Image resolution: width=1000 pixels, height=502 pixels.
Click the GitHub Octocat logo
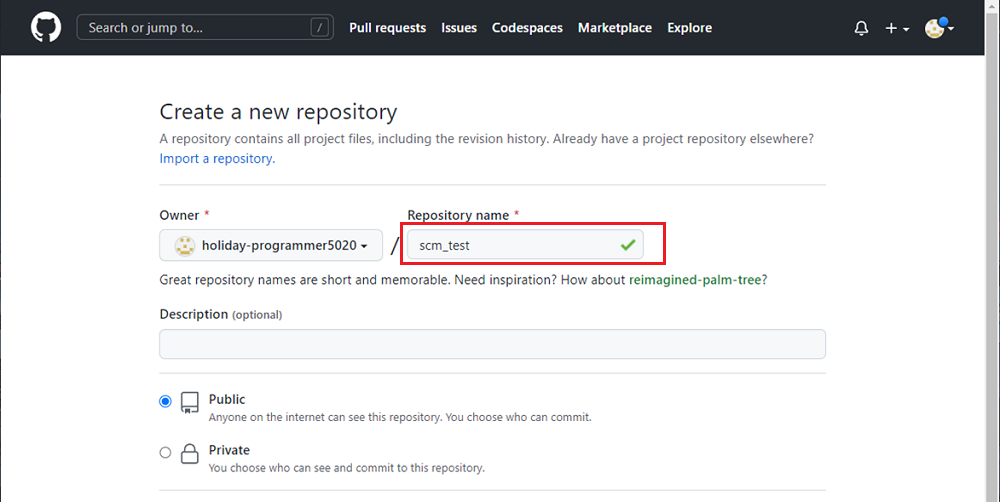[x=46, y=27]
